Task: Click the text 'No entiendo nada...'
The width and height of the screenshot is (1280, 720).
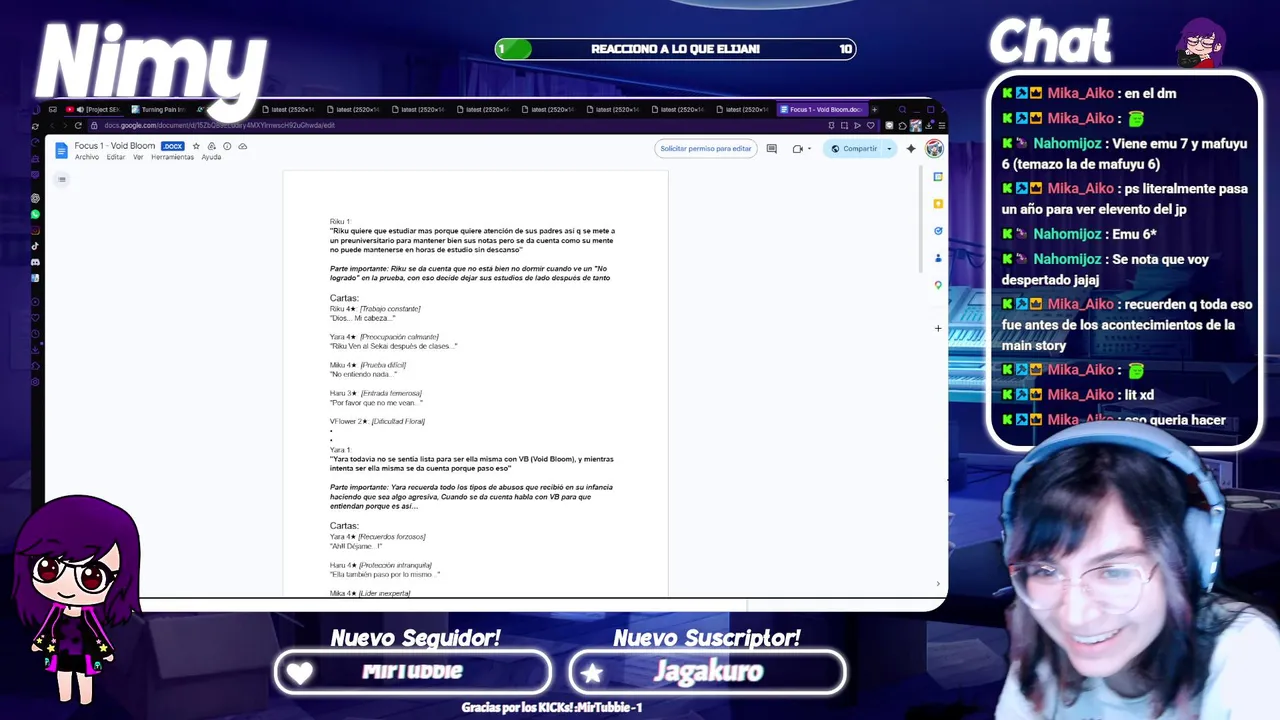Action: [363, 374]
